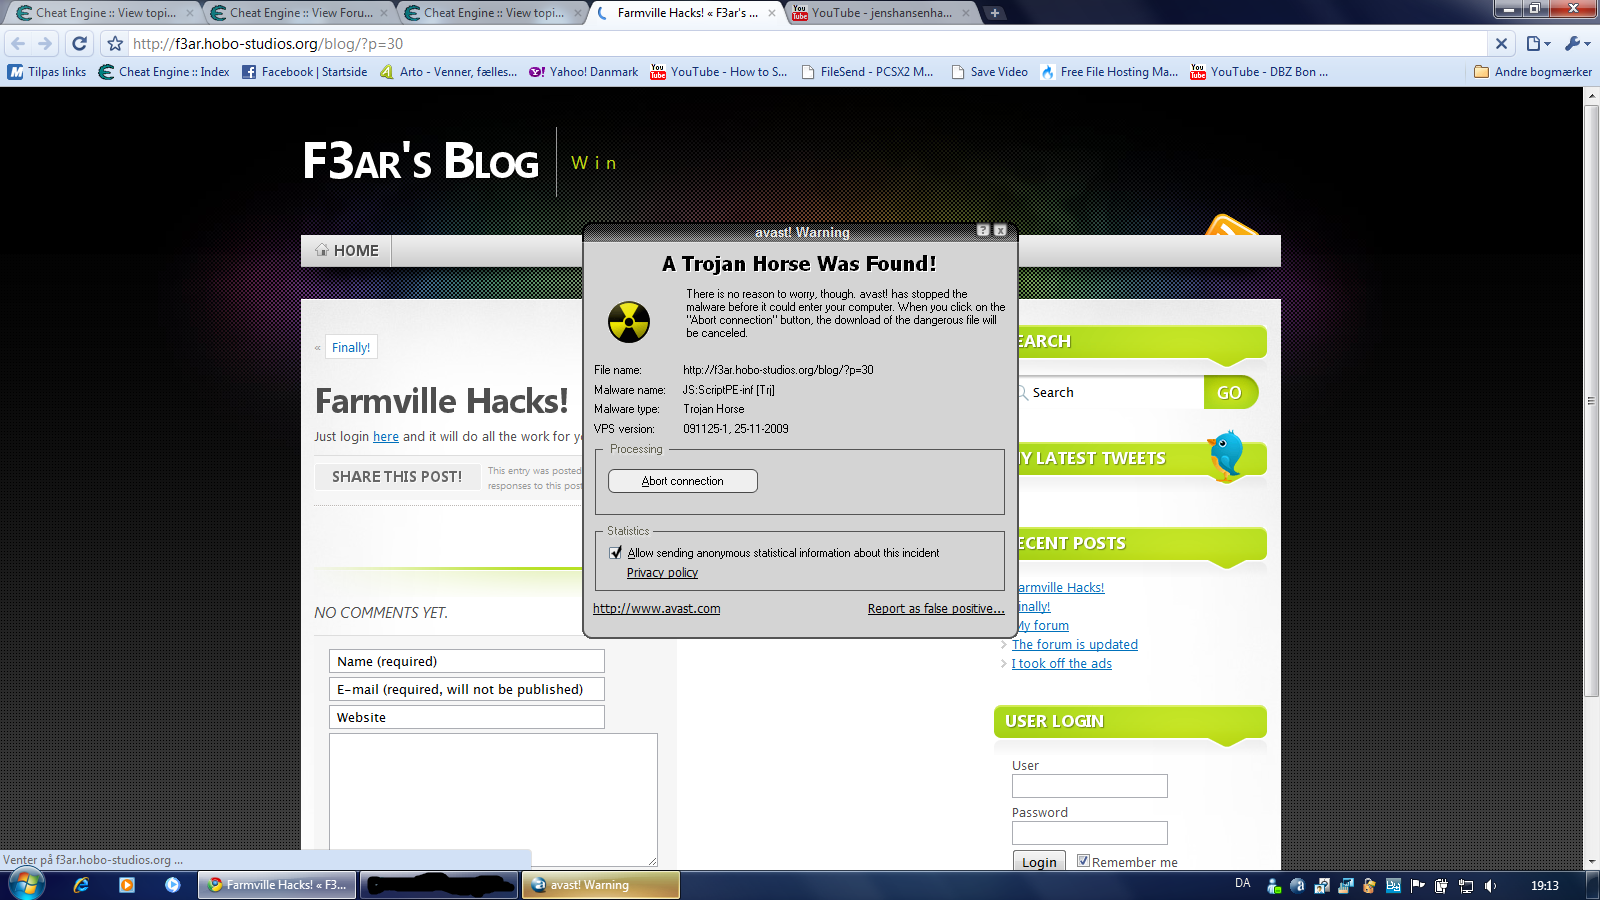This screenshot has height=900, width=1600.
Task: Open the avast tray icon
Action: click(x=1297, y=885)
